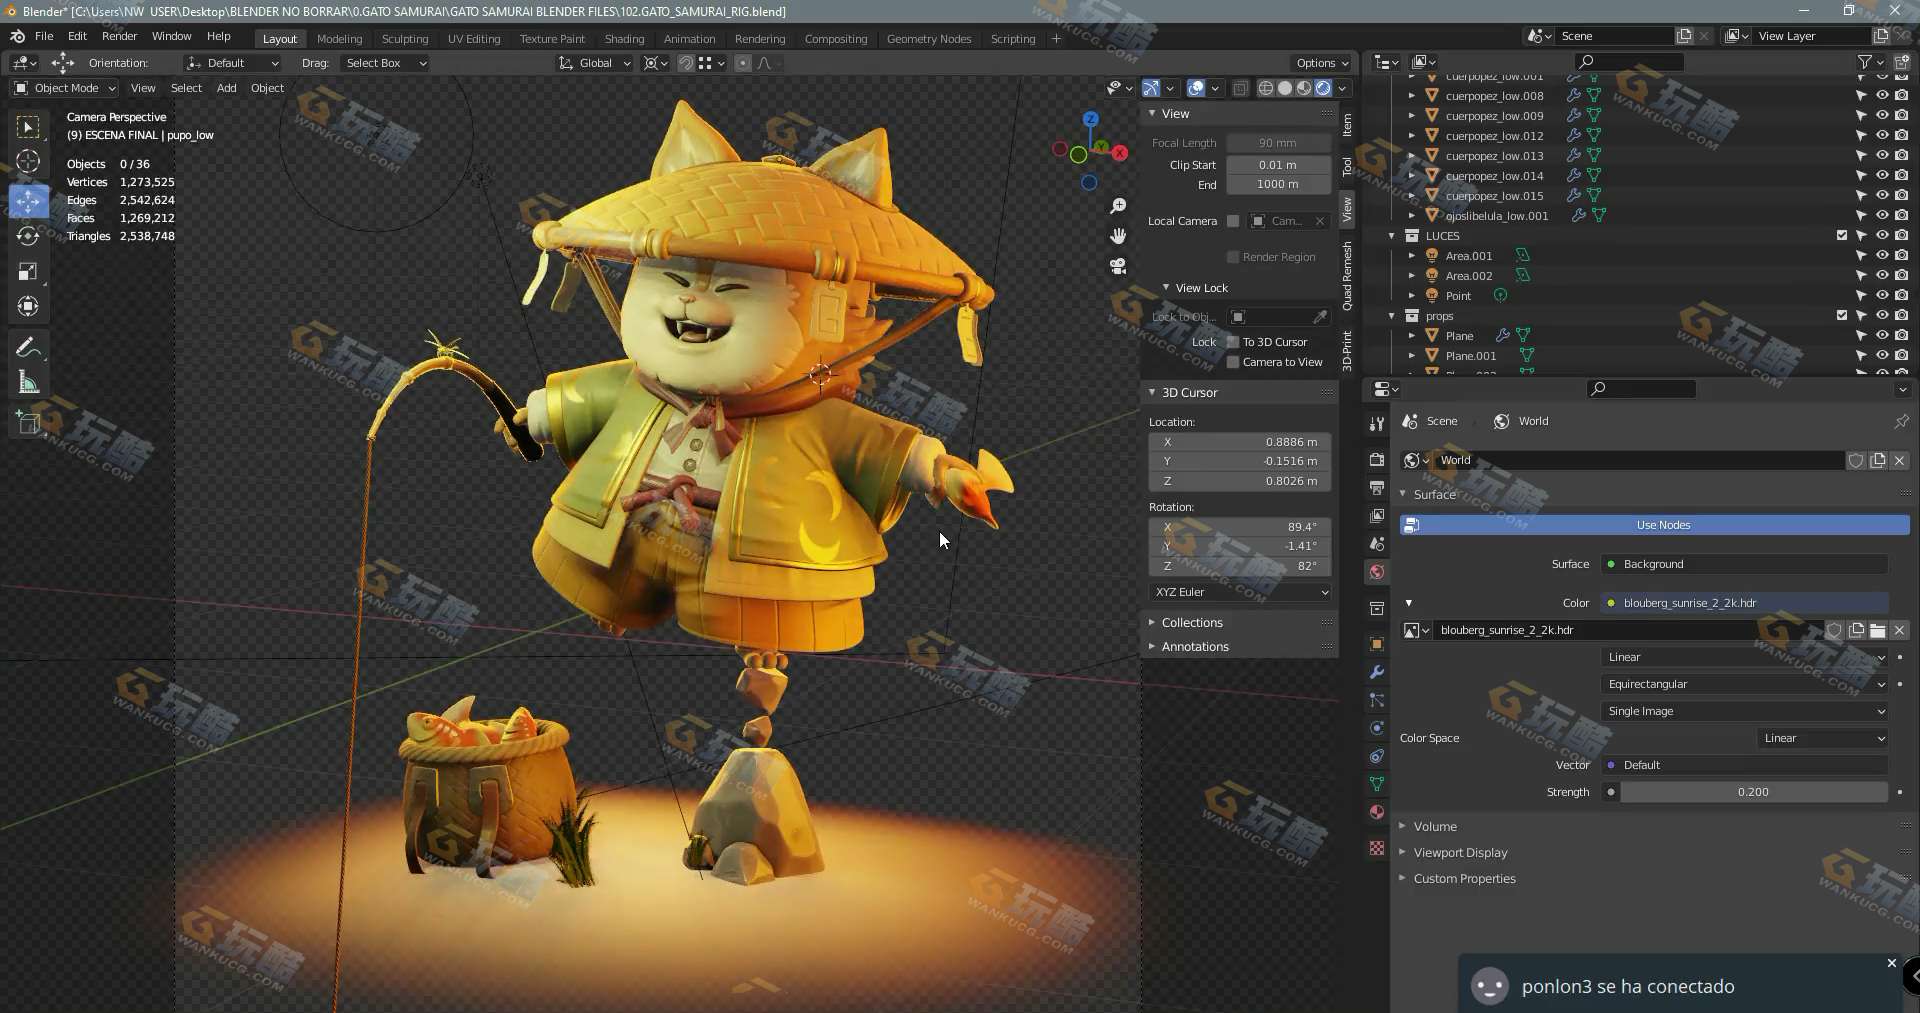Screen dimensions: 1920x1013
Task: Switch to wireframe viewport shading
Action: (1266, 88)
